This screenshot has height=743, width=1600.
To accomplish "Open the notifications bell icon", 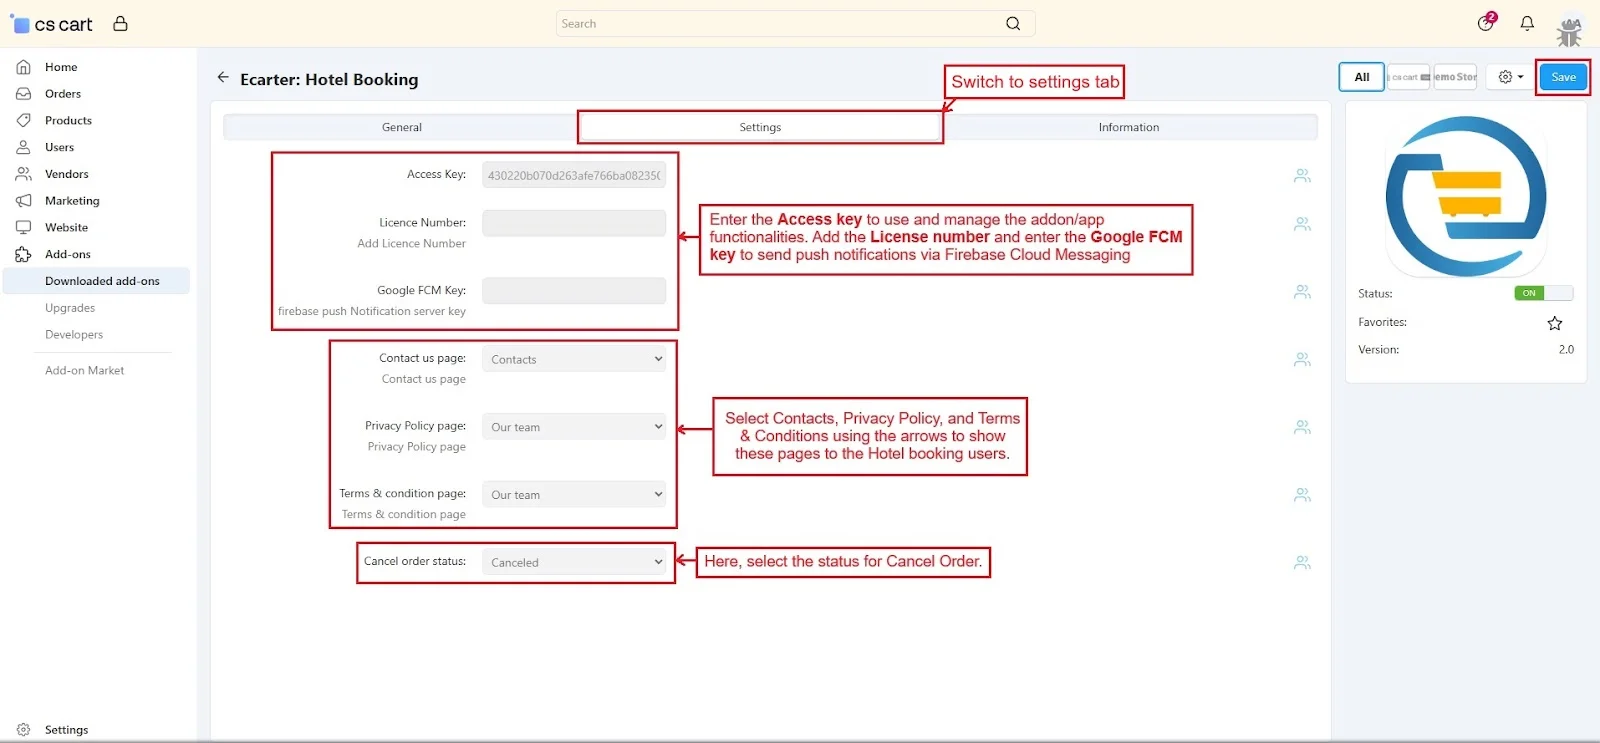I will point(1527,23).
